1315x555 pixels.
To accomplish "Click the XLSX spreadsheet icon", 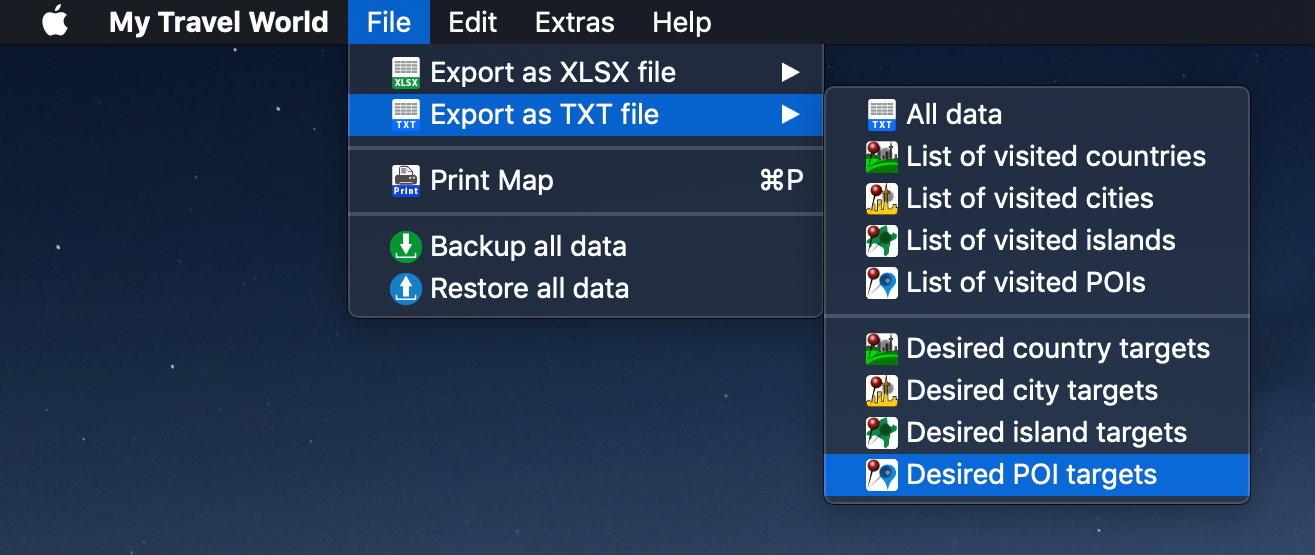I will [x=406, y=73].
